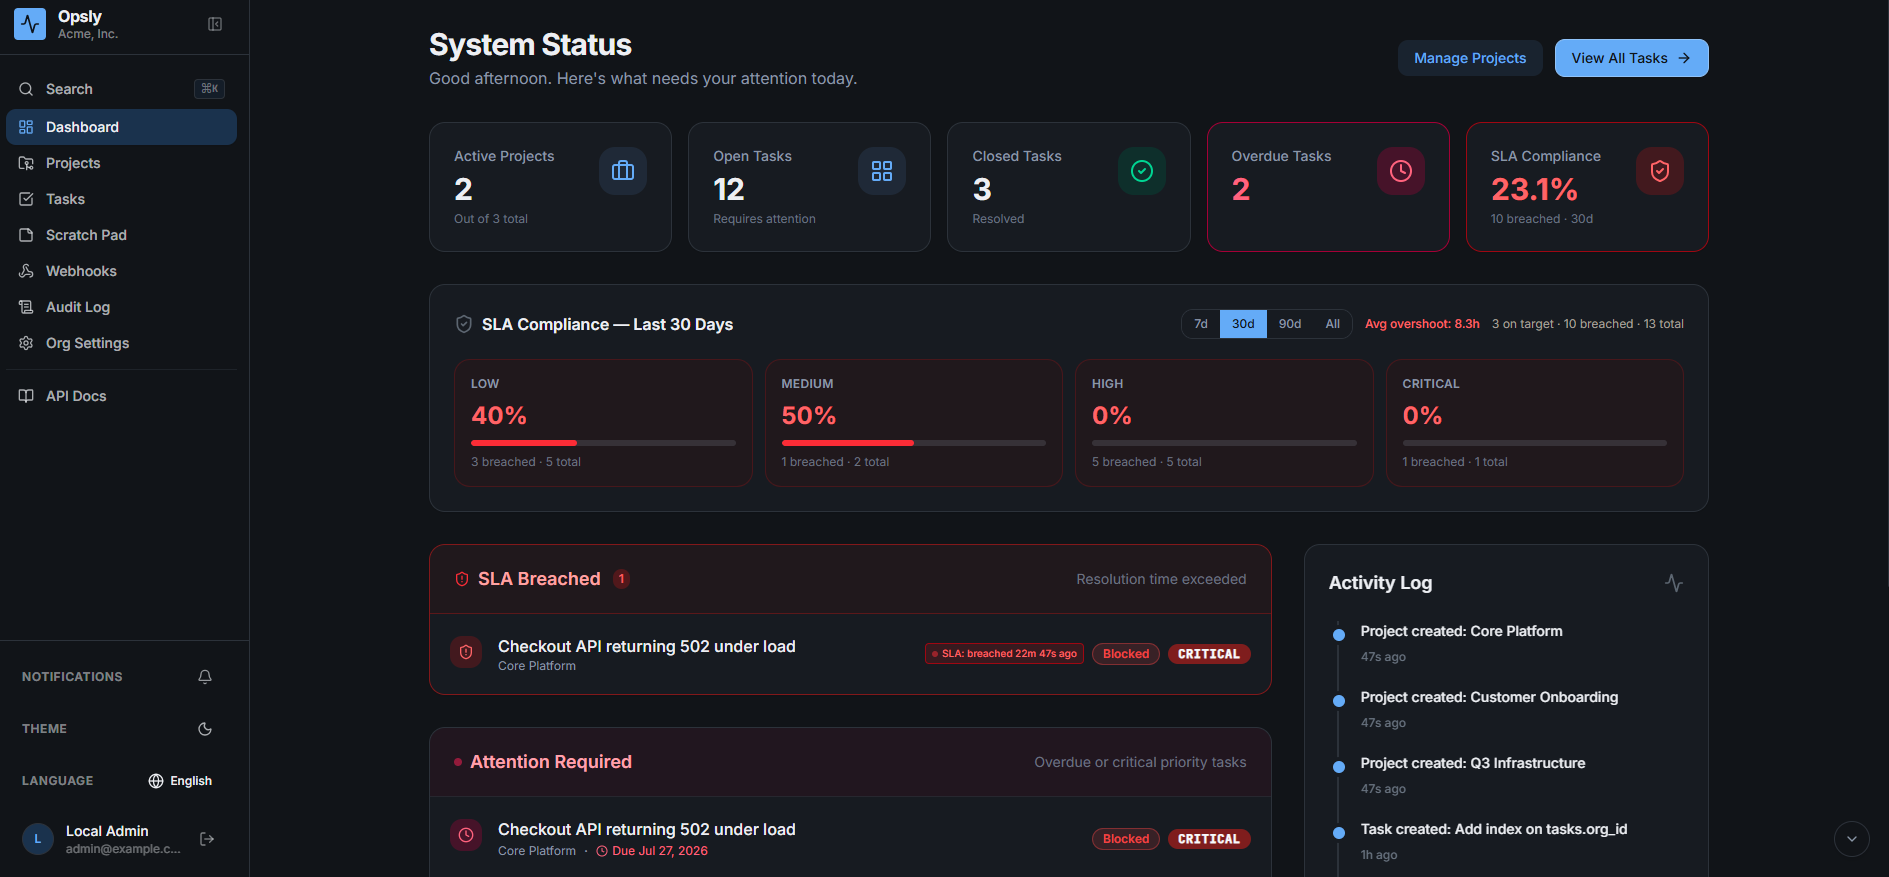Image resolution: width=1889 pixels, height=877 pixels.
Task: Click Due Jul 27, 2026 label
Action: 652,851
